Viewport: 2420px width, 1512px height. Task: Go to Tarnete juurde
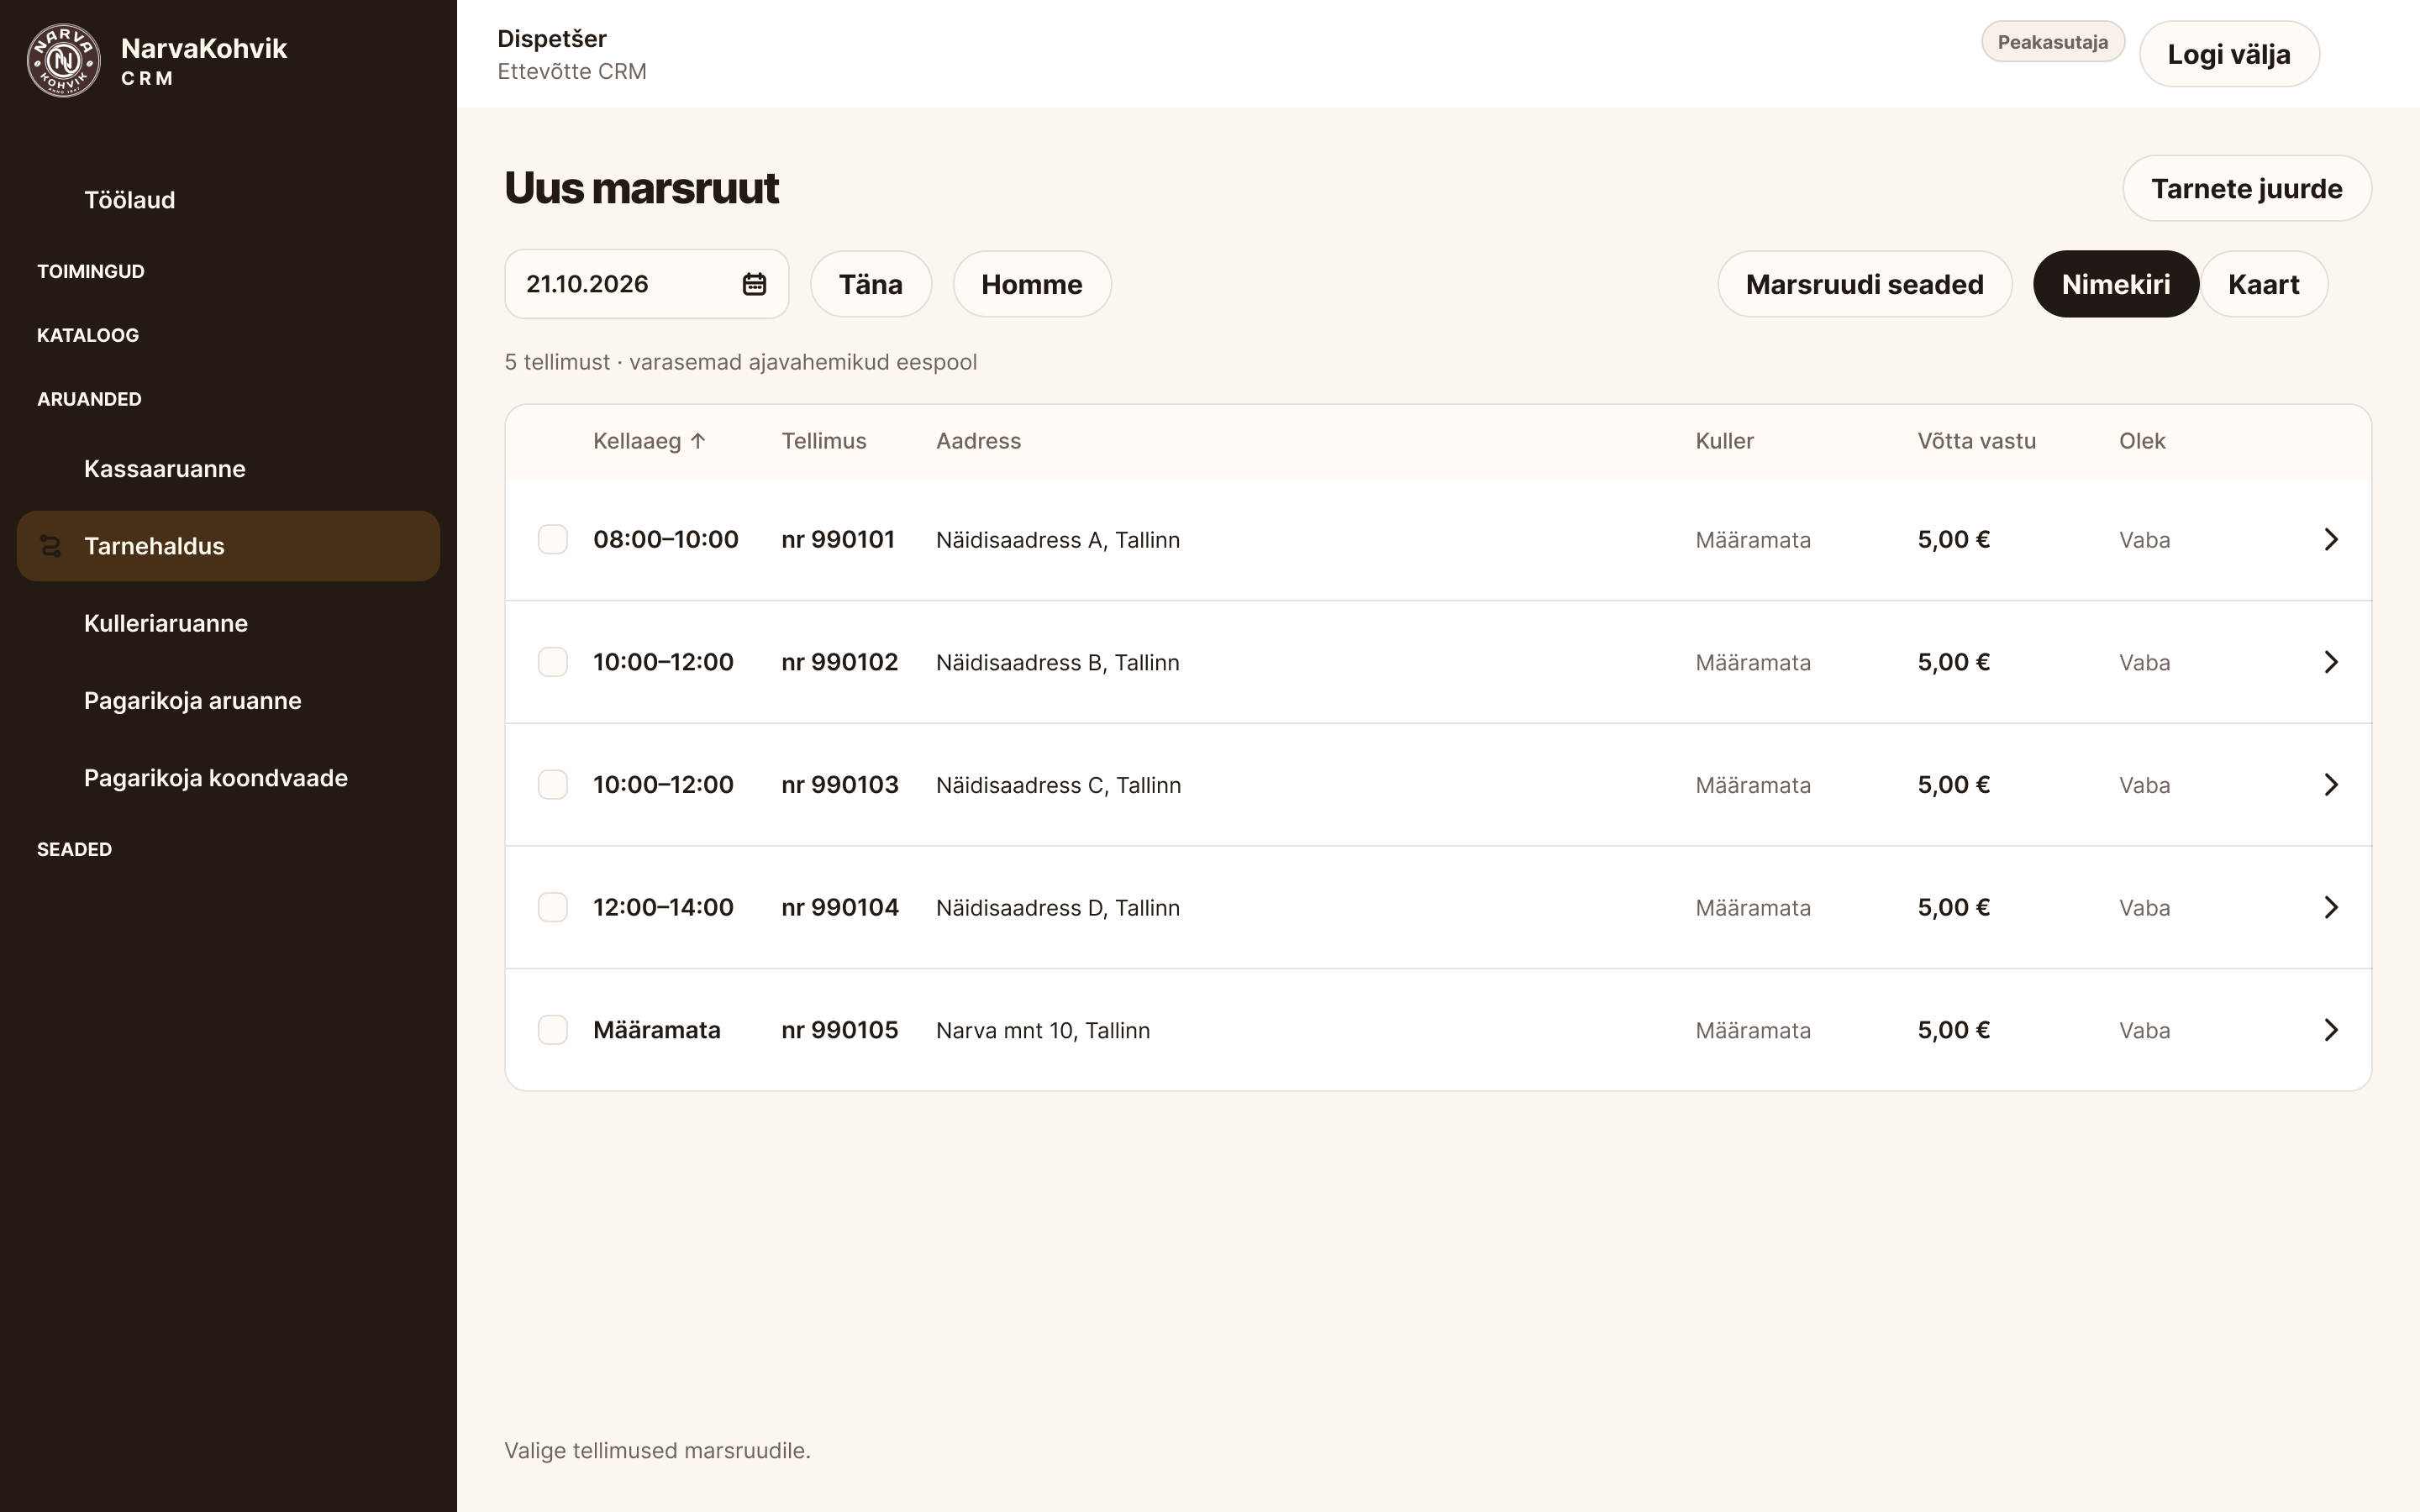tap(2247, 188)
